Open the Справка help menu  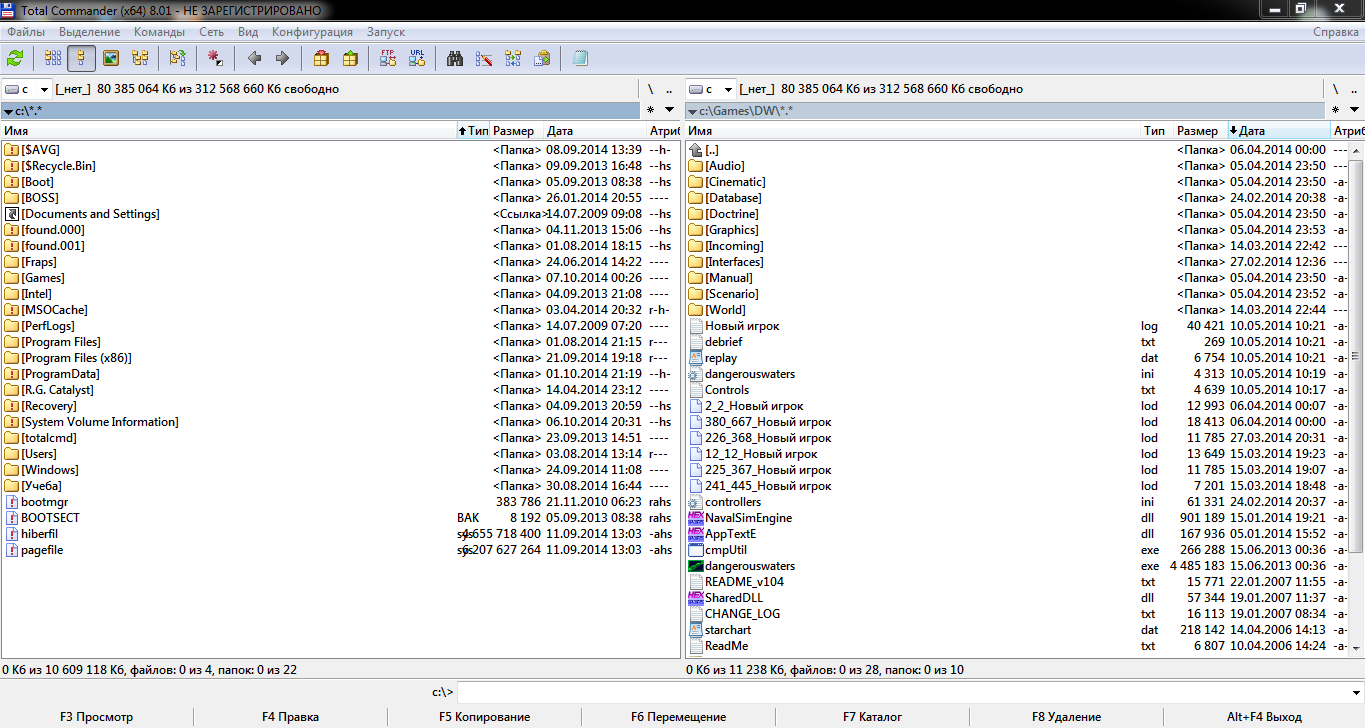coord(1336,32)
